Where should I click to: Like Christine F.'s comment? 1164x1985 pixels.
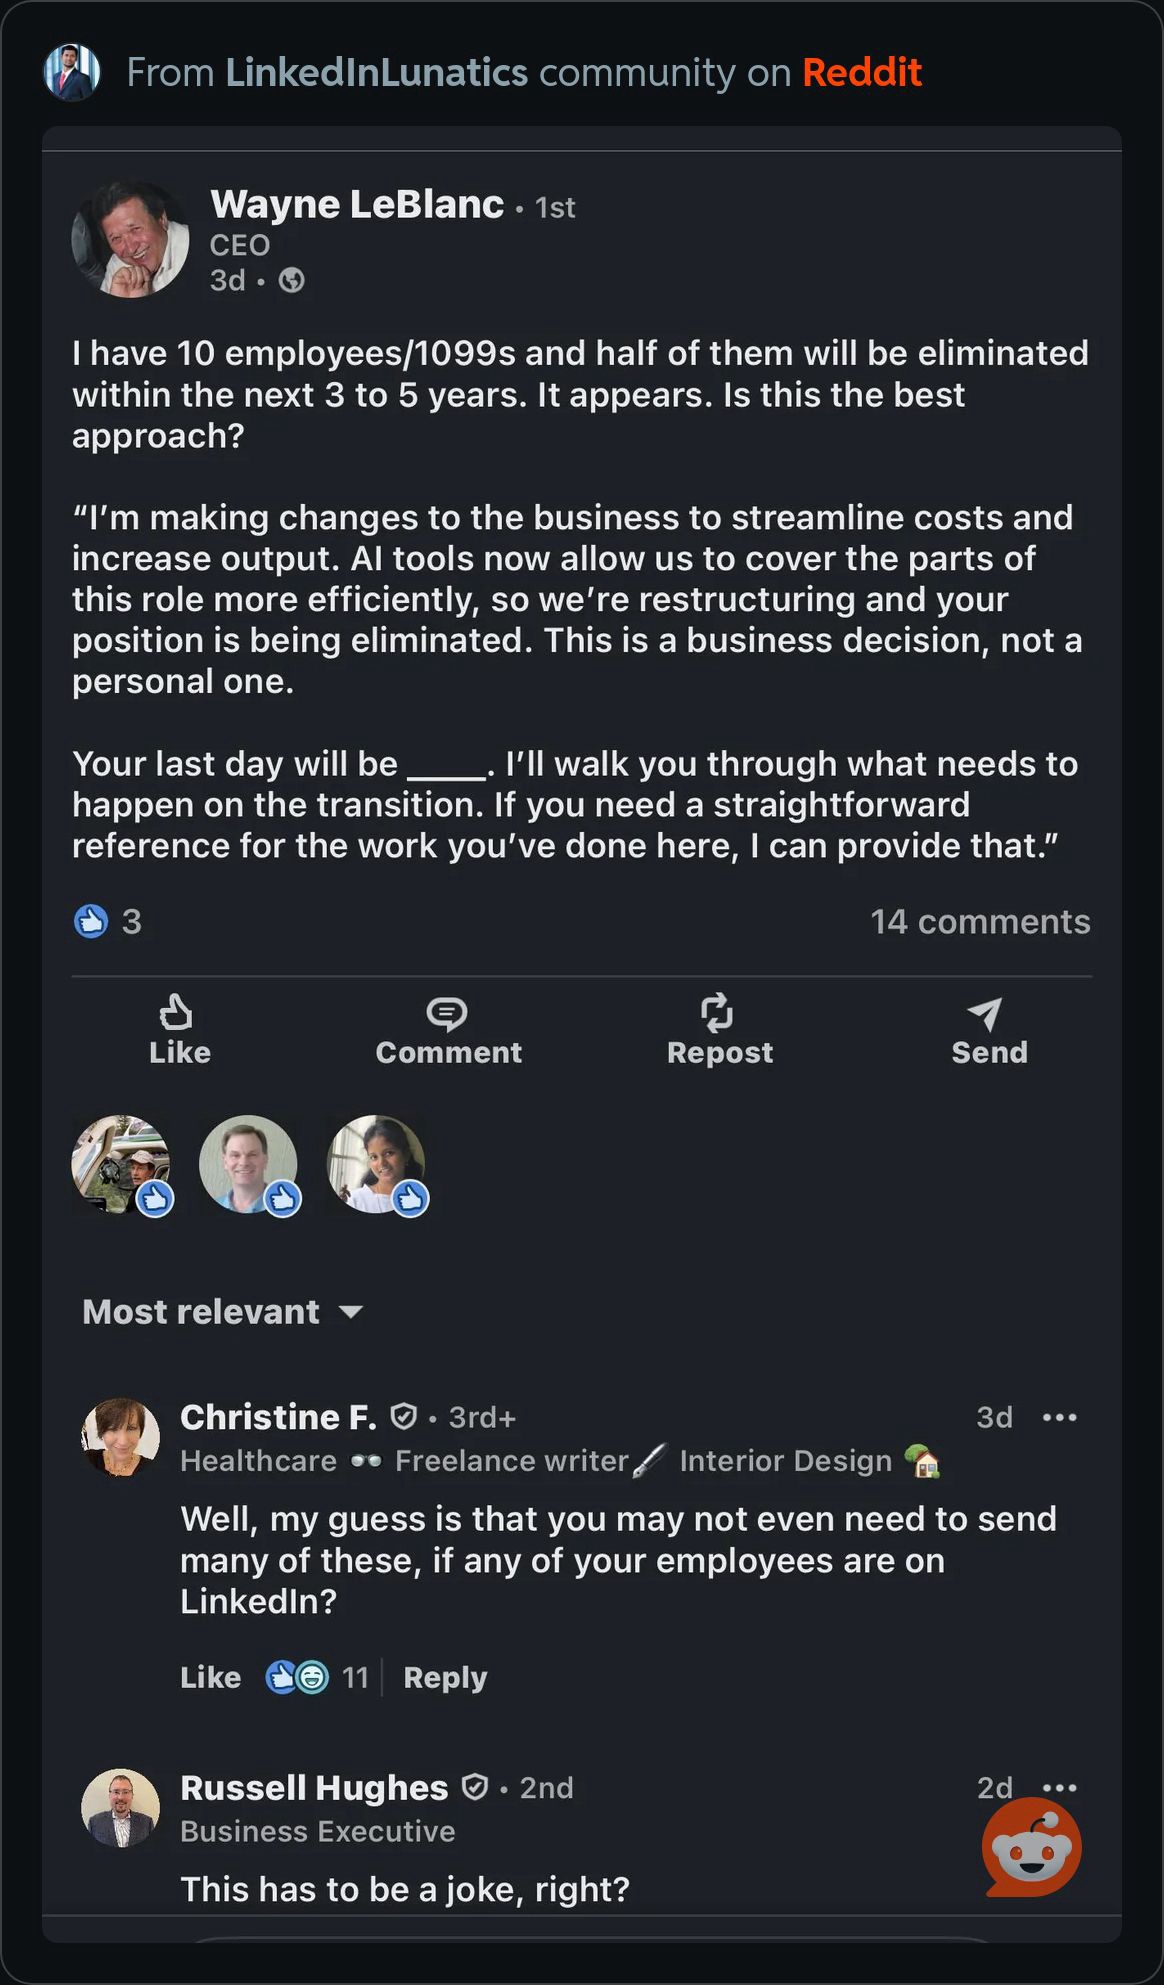pyautogui.click(x=210, y=1677)
